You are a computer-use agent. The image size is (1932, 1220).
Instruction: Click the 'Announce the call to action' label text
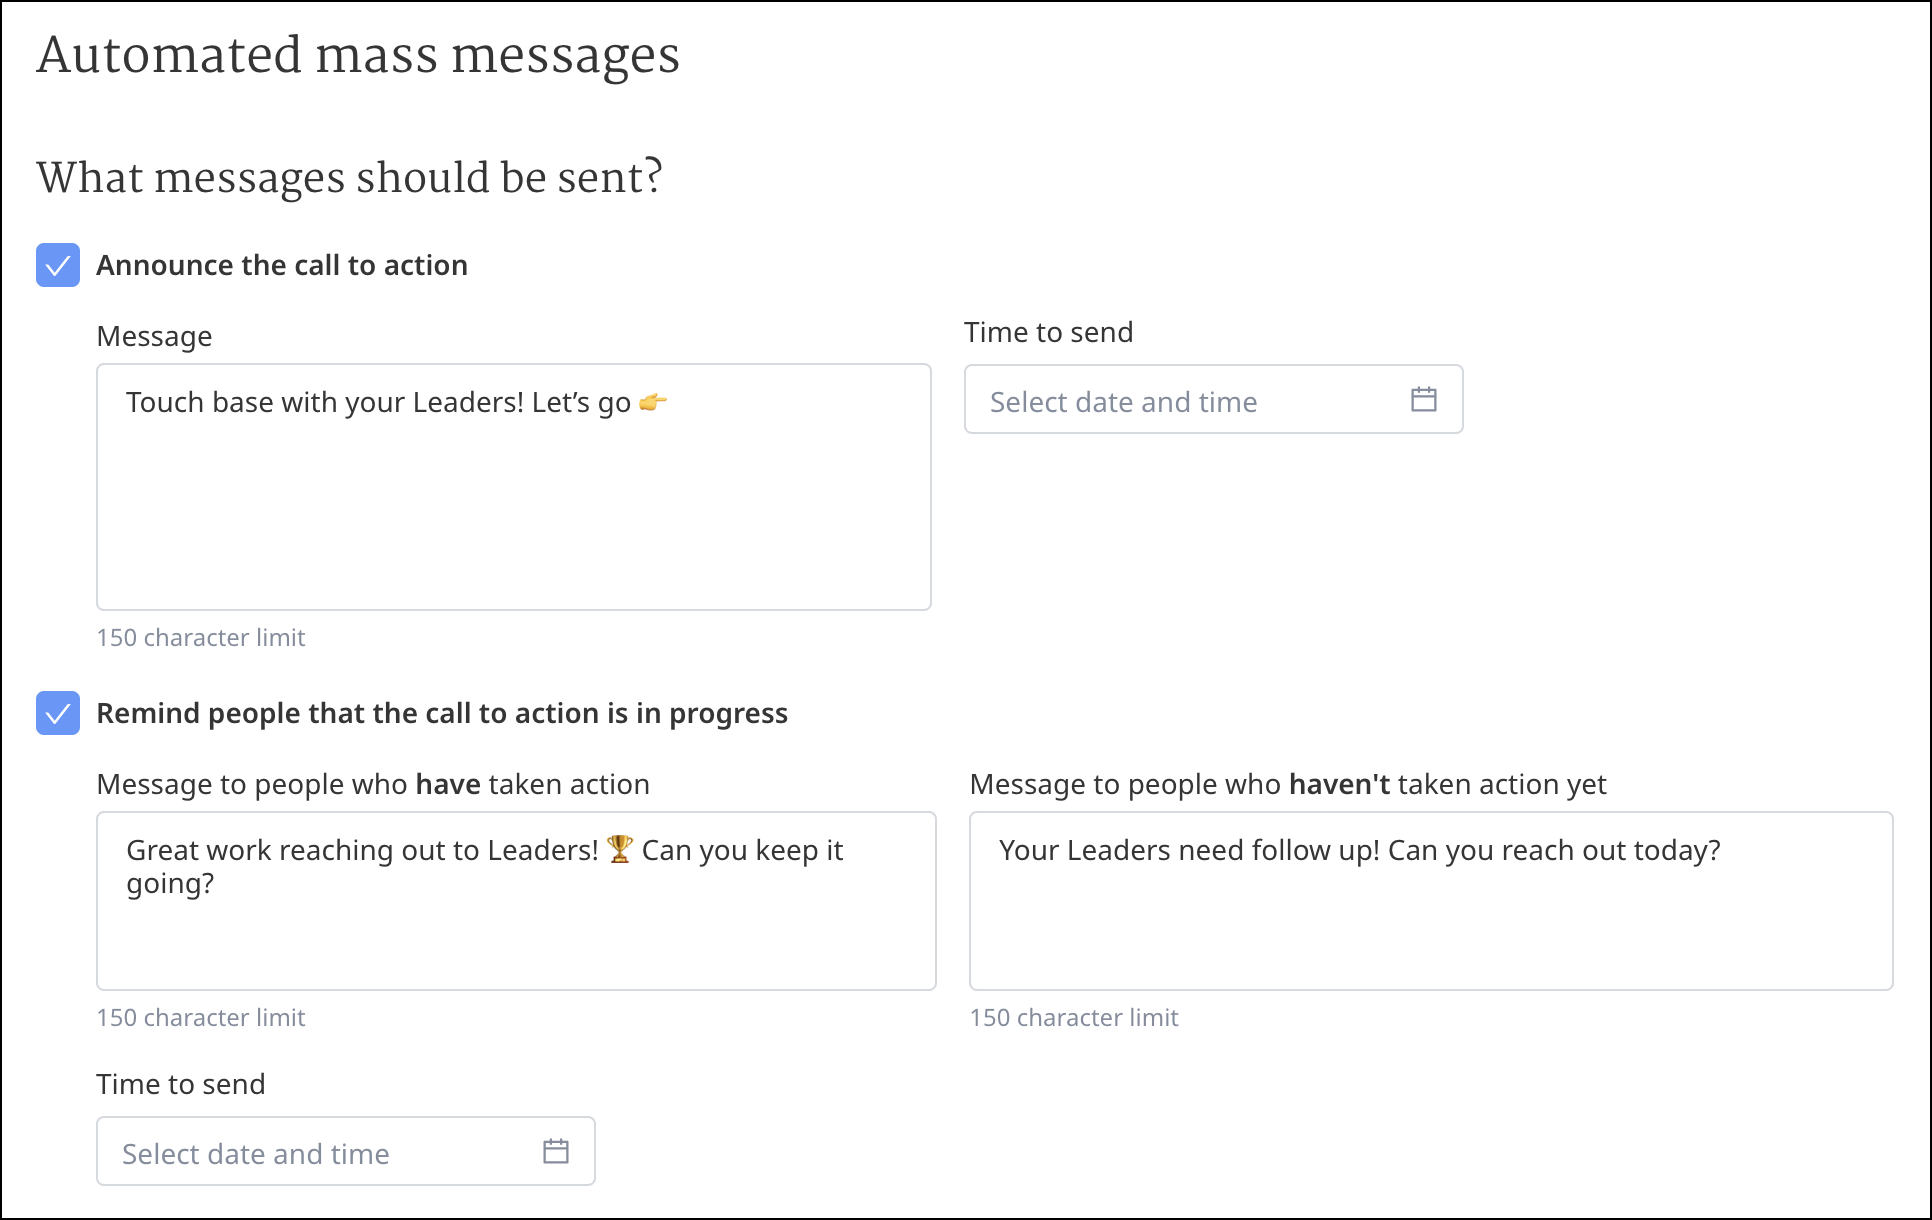[x=281, y=265]
